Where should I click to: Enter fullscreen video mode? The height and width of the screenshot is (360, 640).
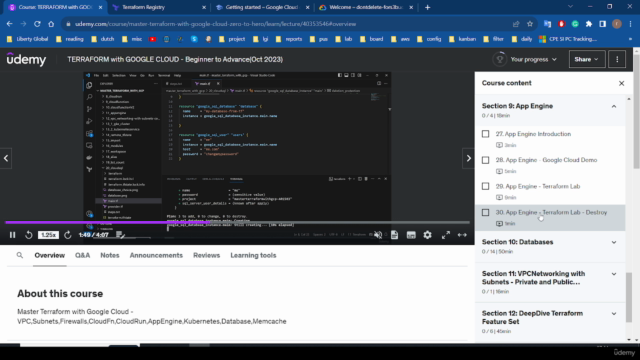pos(446,235)
